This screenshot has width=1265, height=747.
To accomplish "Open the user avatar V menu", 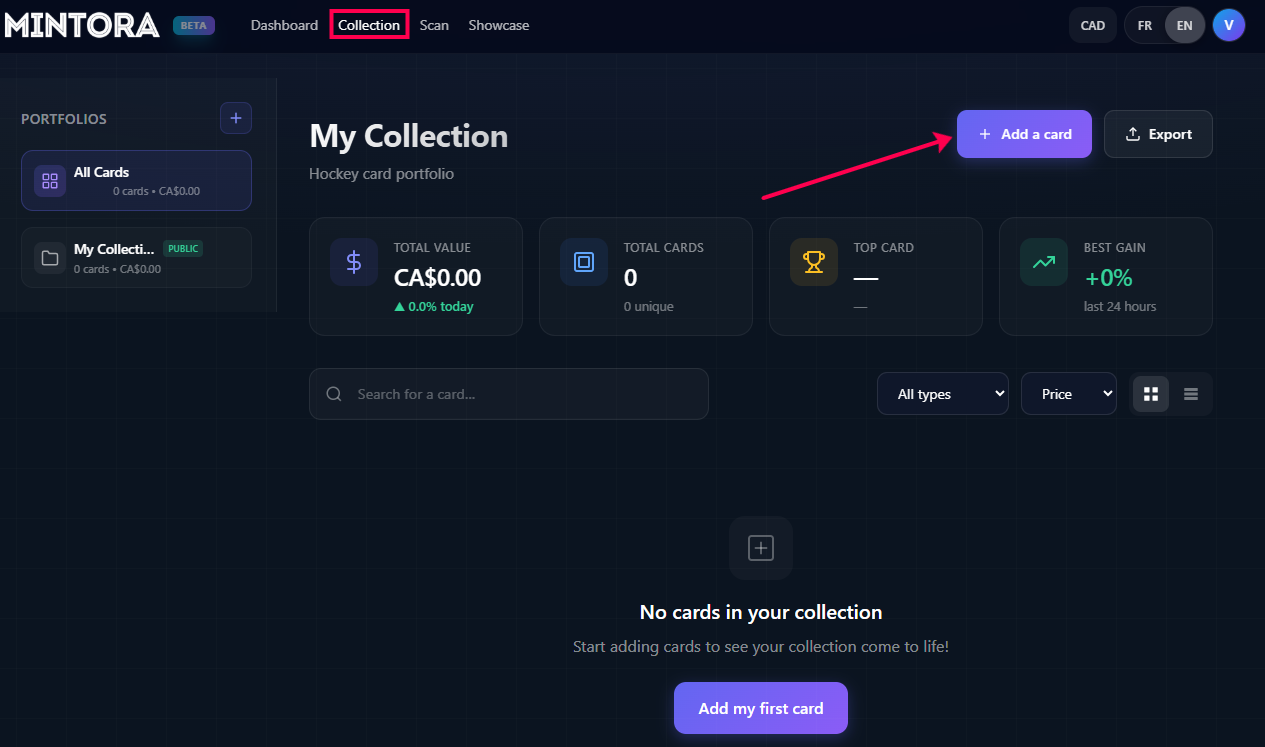I will pos(1228,25).
